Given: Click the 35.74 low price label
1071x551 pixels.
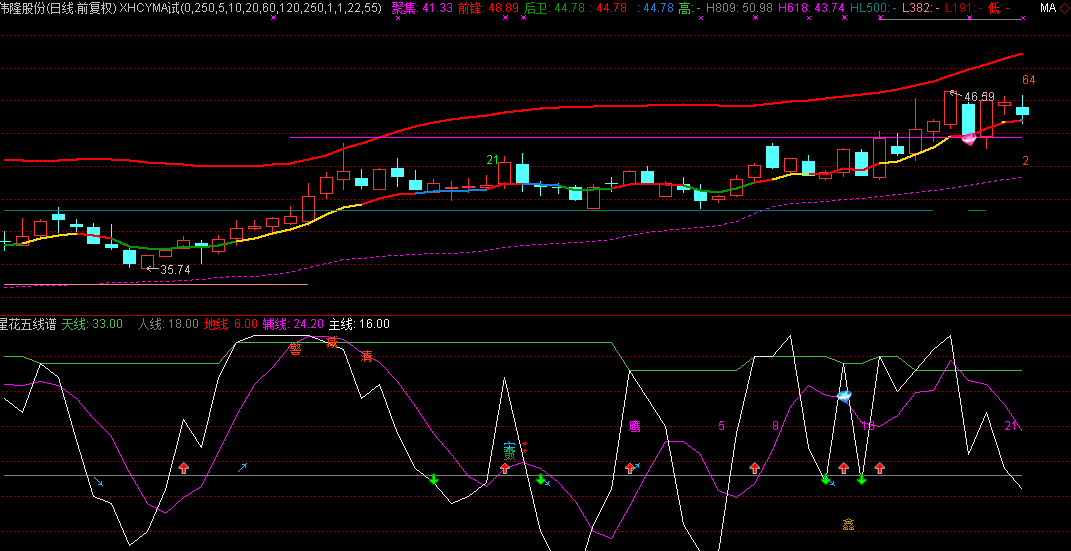Looking at the screenshot, I should (x=174, y=269).
